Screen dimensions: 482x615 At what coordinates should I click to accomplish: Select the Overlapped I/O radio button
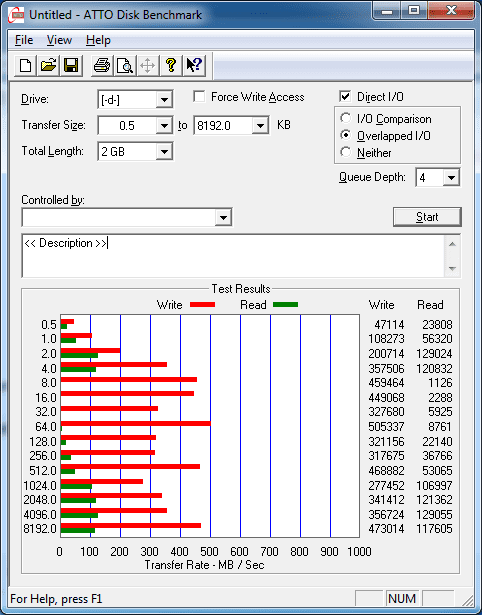[346, 135]
